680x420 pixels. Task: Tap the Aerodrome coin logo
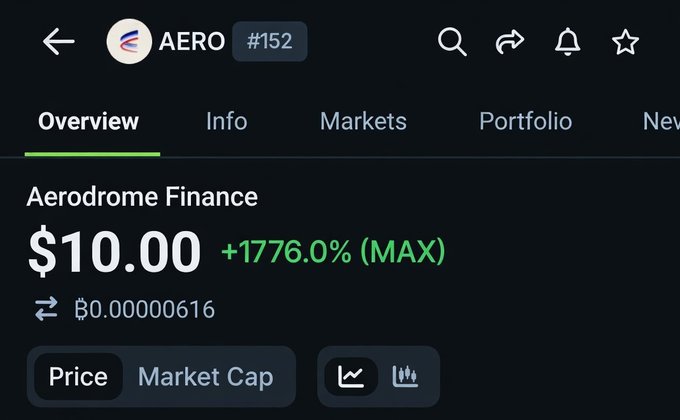tap(129, 42)
